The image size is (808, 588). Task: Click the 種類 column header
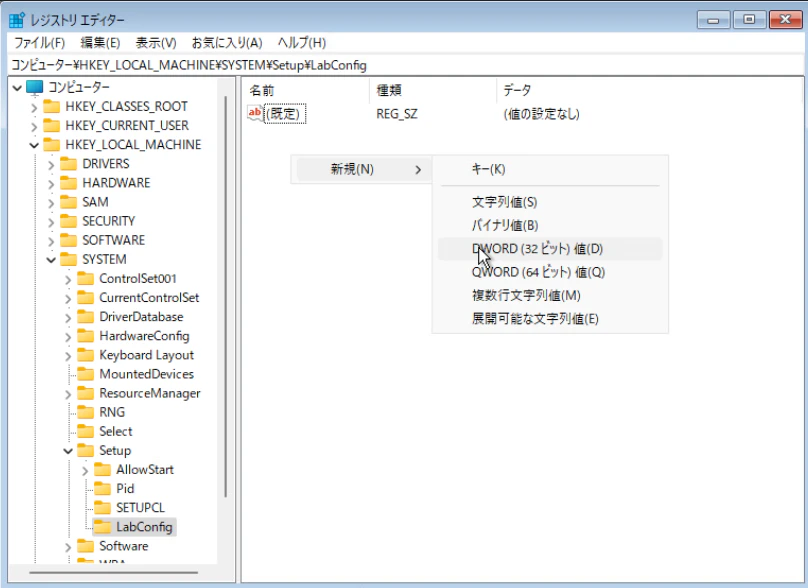tap(433, 91)
